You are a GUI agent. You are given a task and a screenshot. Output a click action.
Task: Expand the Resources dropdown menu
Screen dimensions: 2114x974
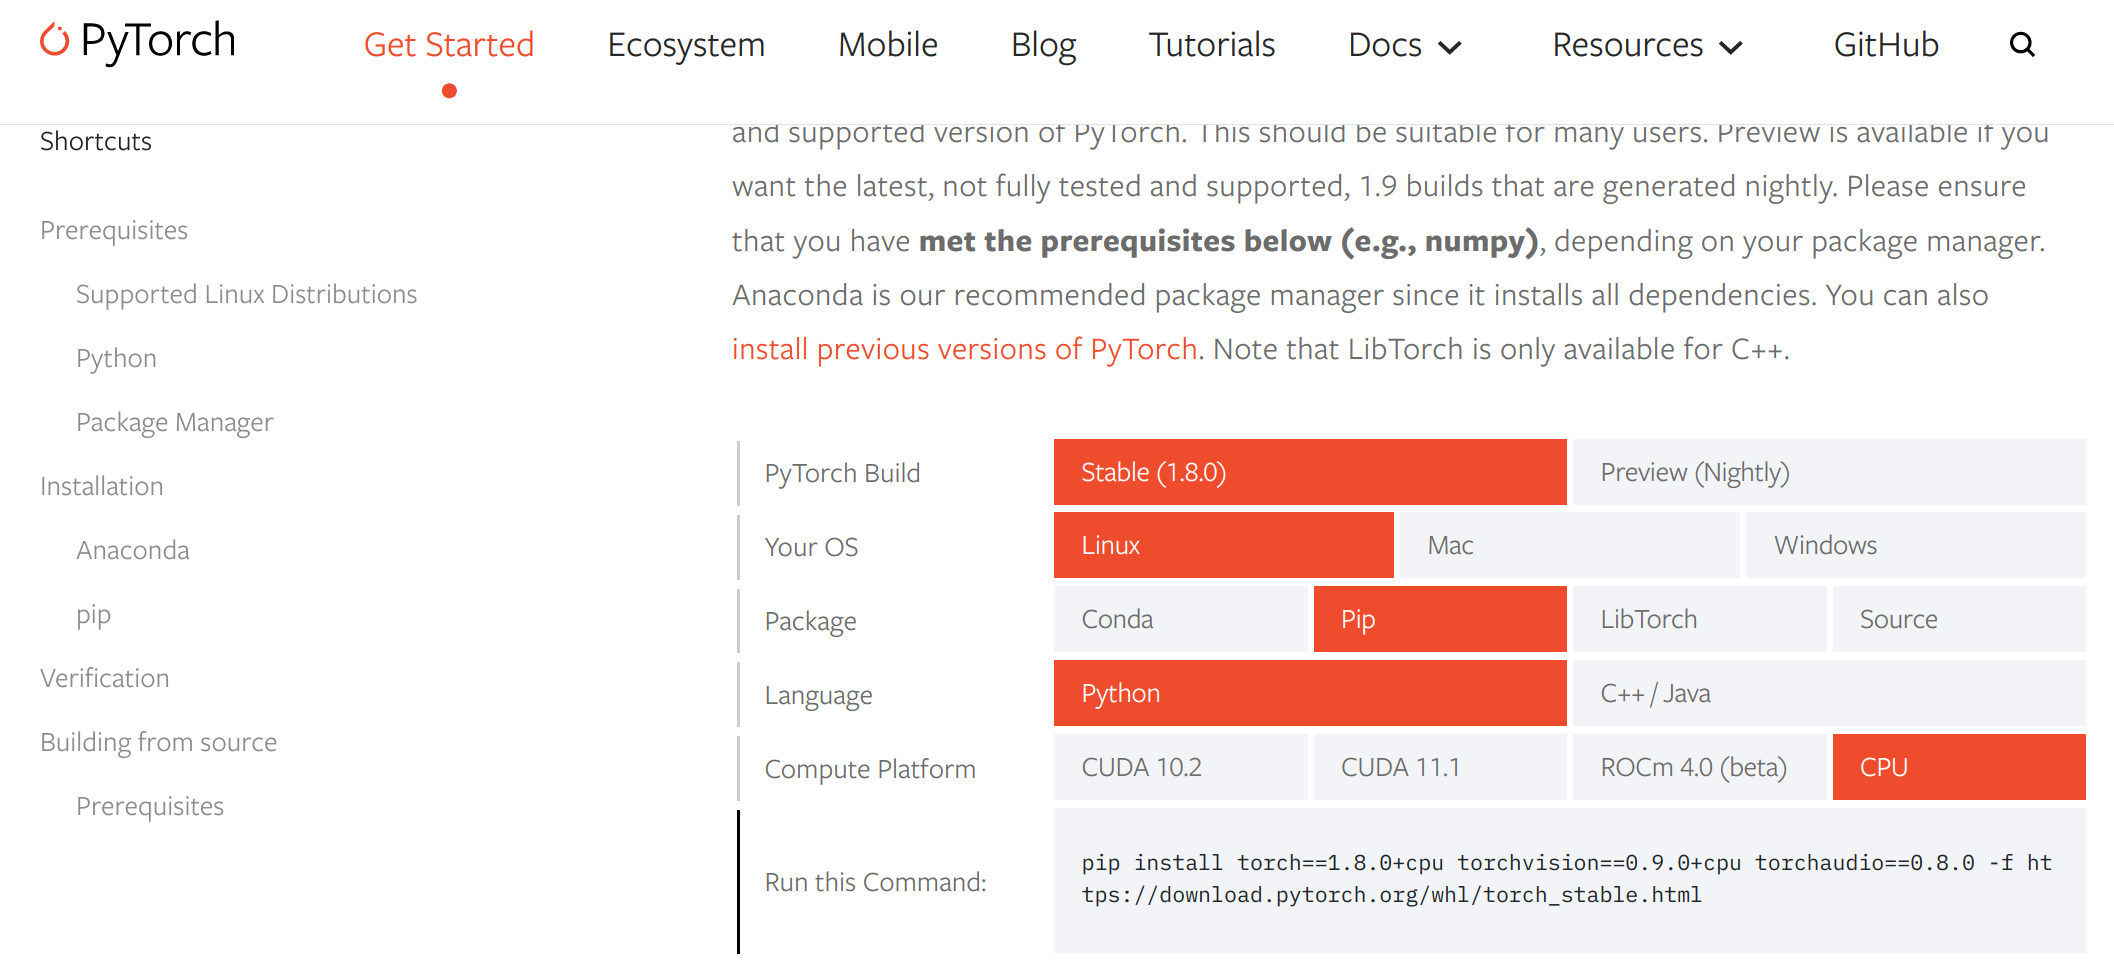coord(1647,45)
